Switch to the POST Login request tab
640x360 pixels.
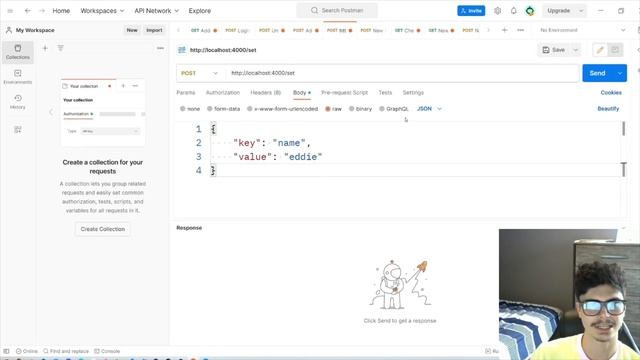[237, 30]
